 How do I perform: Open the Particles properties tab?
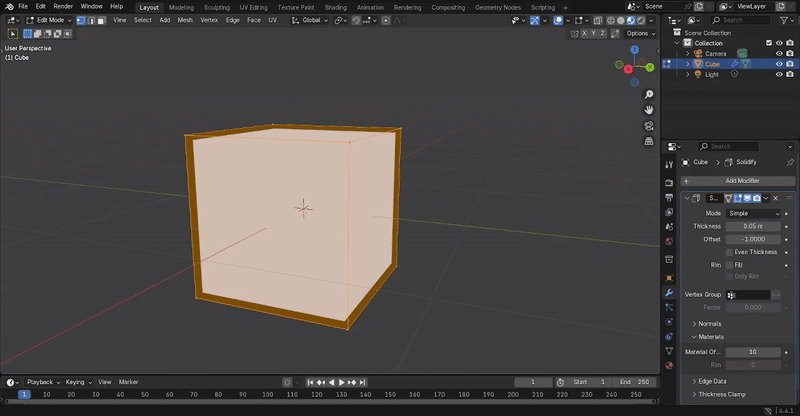coord(669,307)
